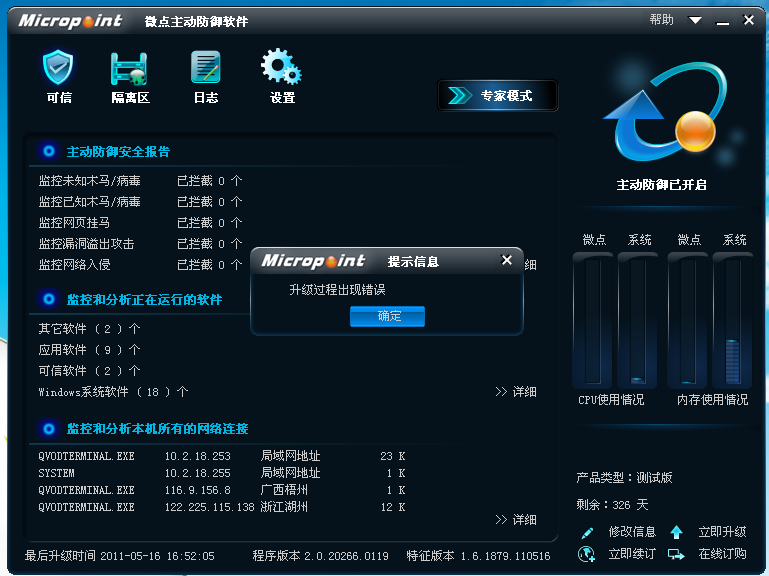Select QVODTERMINAL.EXE row for 广西梧州
Image resolution: width=769 pixels, height=576 pixels.
(222, 490)
